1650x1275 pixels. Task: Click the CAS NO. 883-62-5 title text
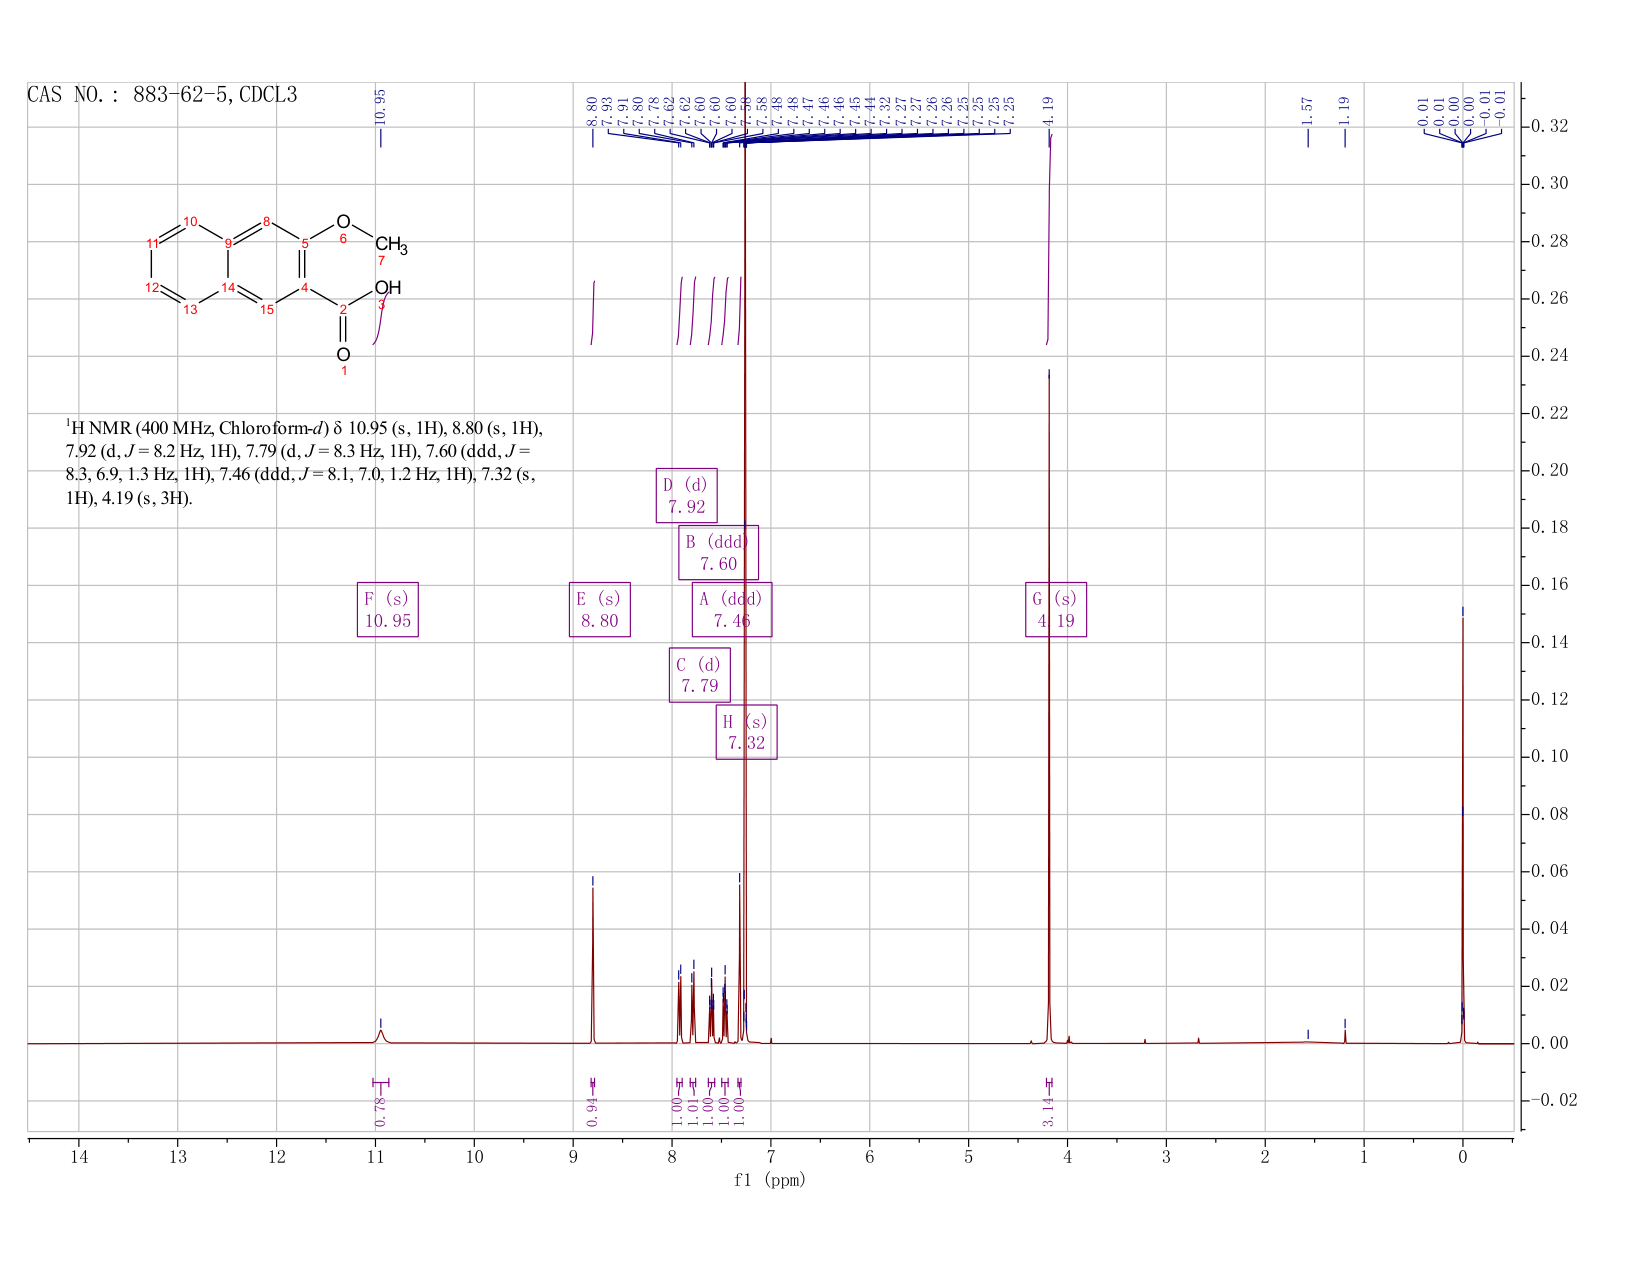pos(162,95)
